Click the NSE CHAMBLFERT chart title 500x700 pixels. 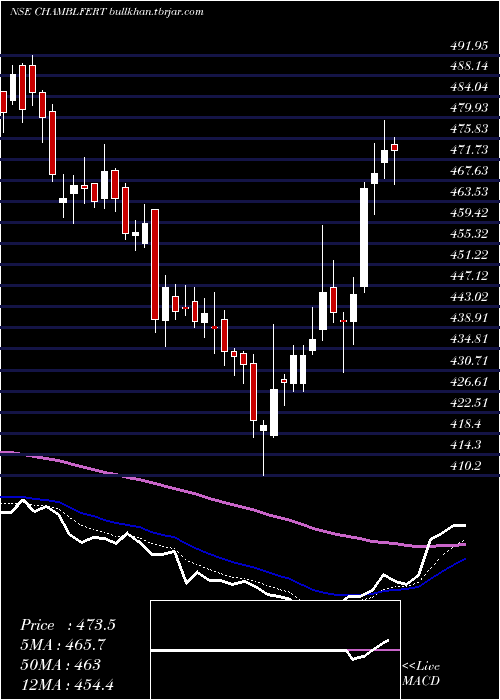[107, 12]
